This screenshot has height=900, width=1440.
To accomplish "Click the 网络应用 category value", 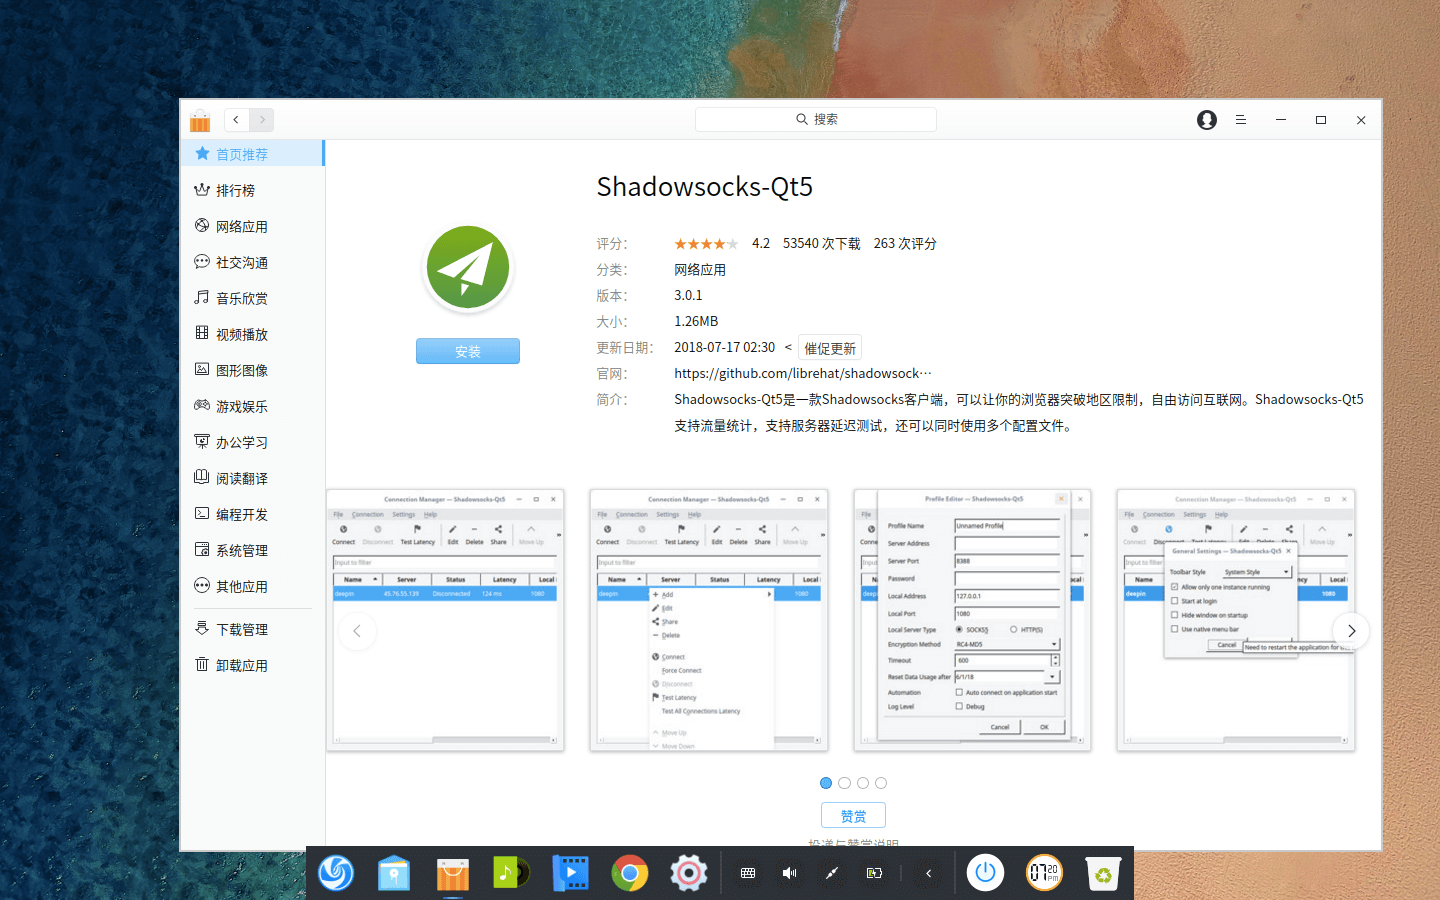I will tap(700, 270).
